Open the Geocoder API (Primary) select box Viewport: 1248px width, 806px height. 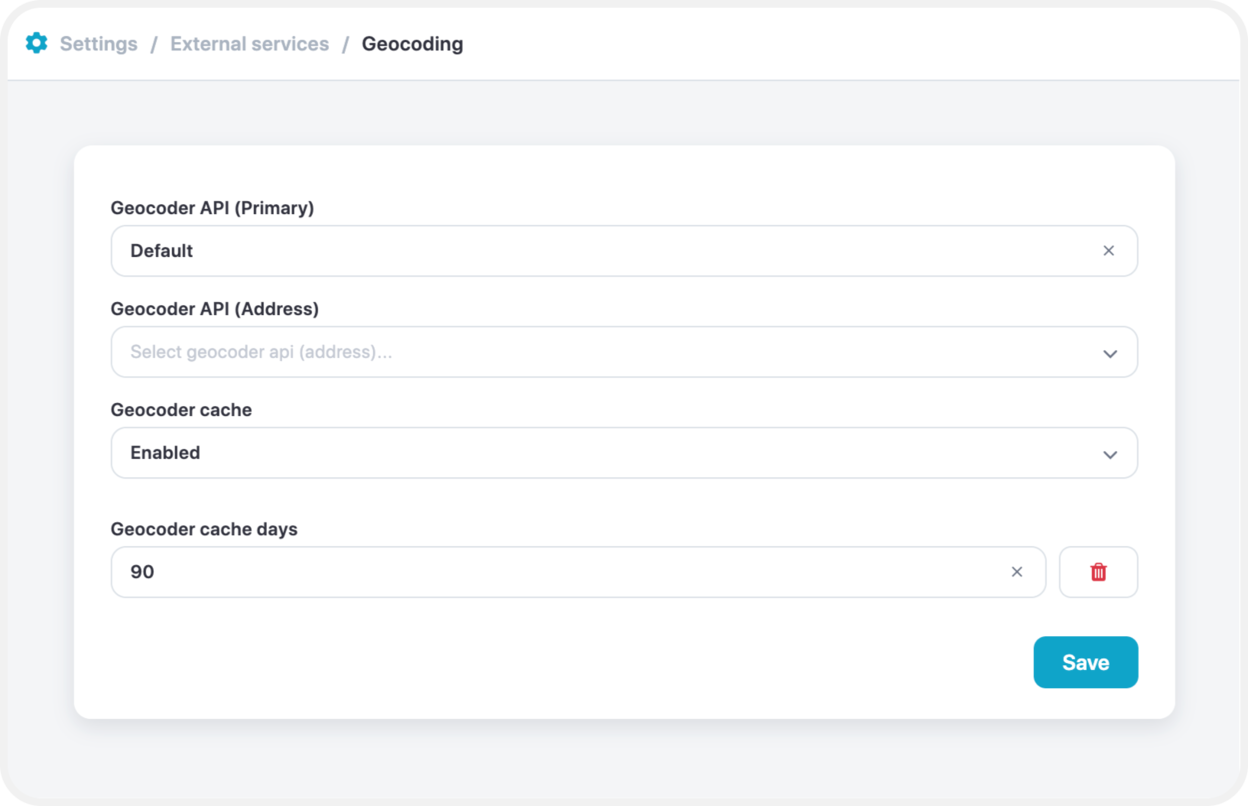624,251
